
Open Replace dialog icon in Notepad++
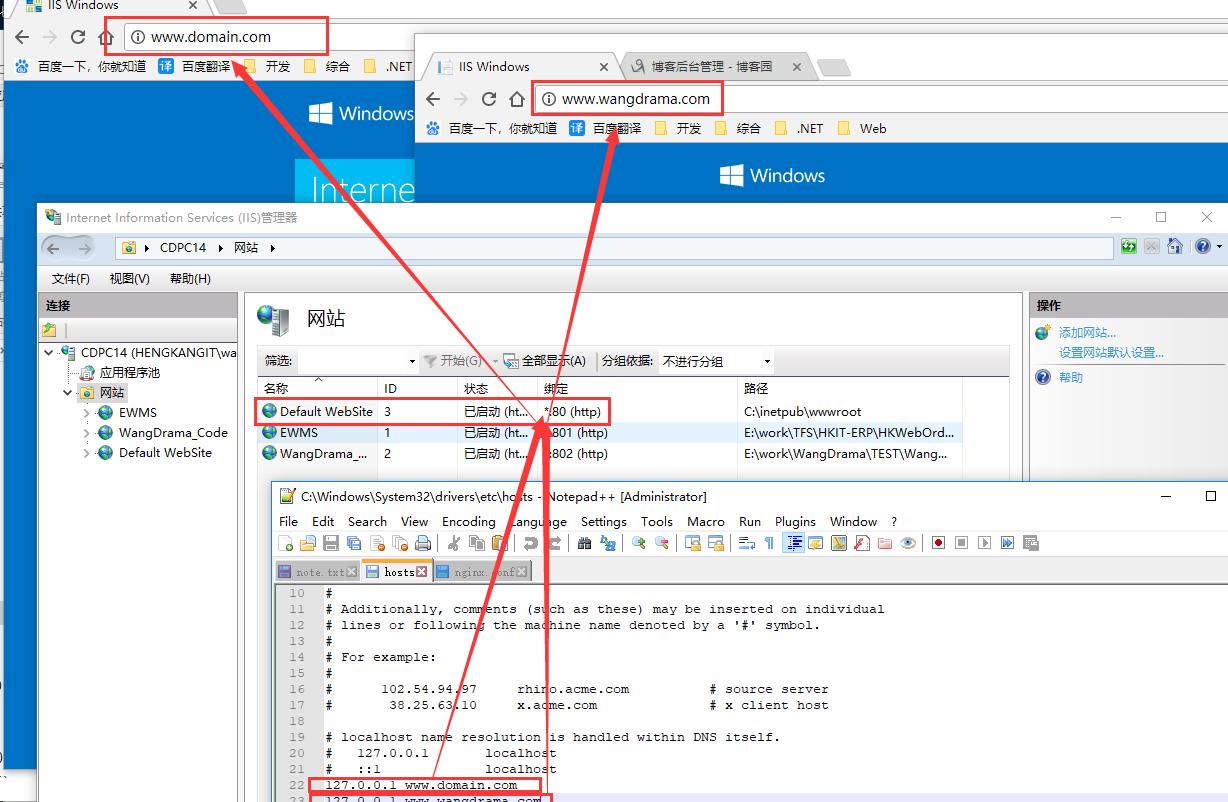pyautogui.click(x=607, y=543)
